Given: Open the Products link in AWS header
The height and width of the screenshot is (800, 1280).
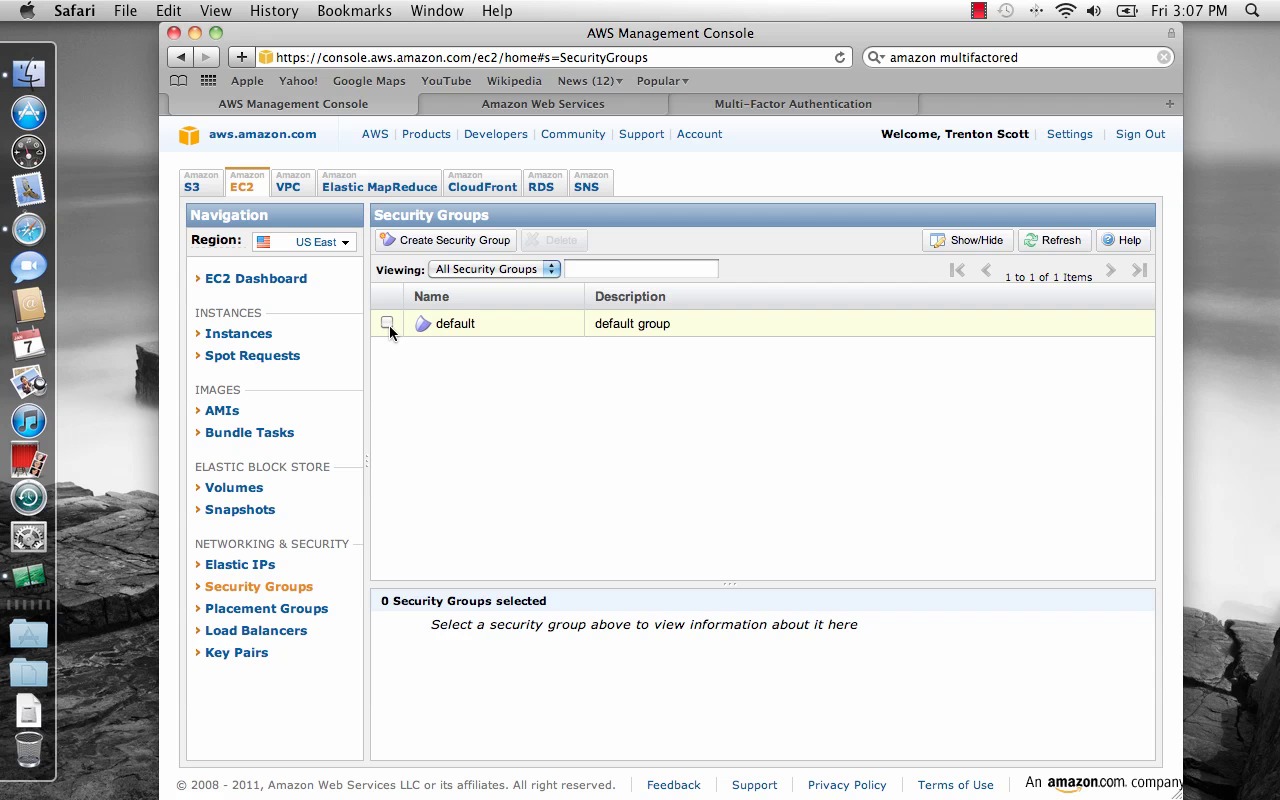Looking at the screenshot, I should coord(426,134).
